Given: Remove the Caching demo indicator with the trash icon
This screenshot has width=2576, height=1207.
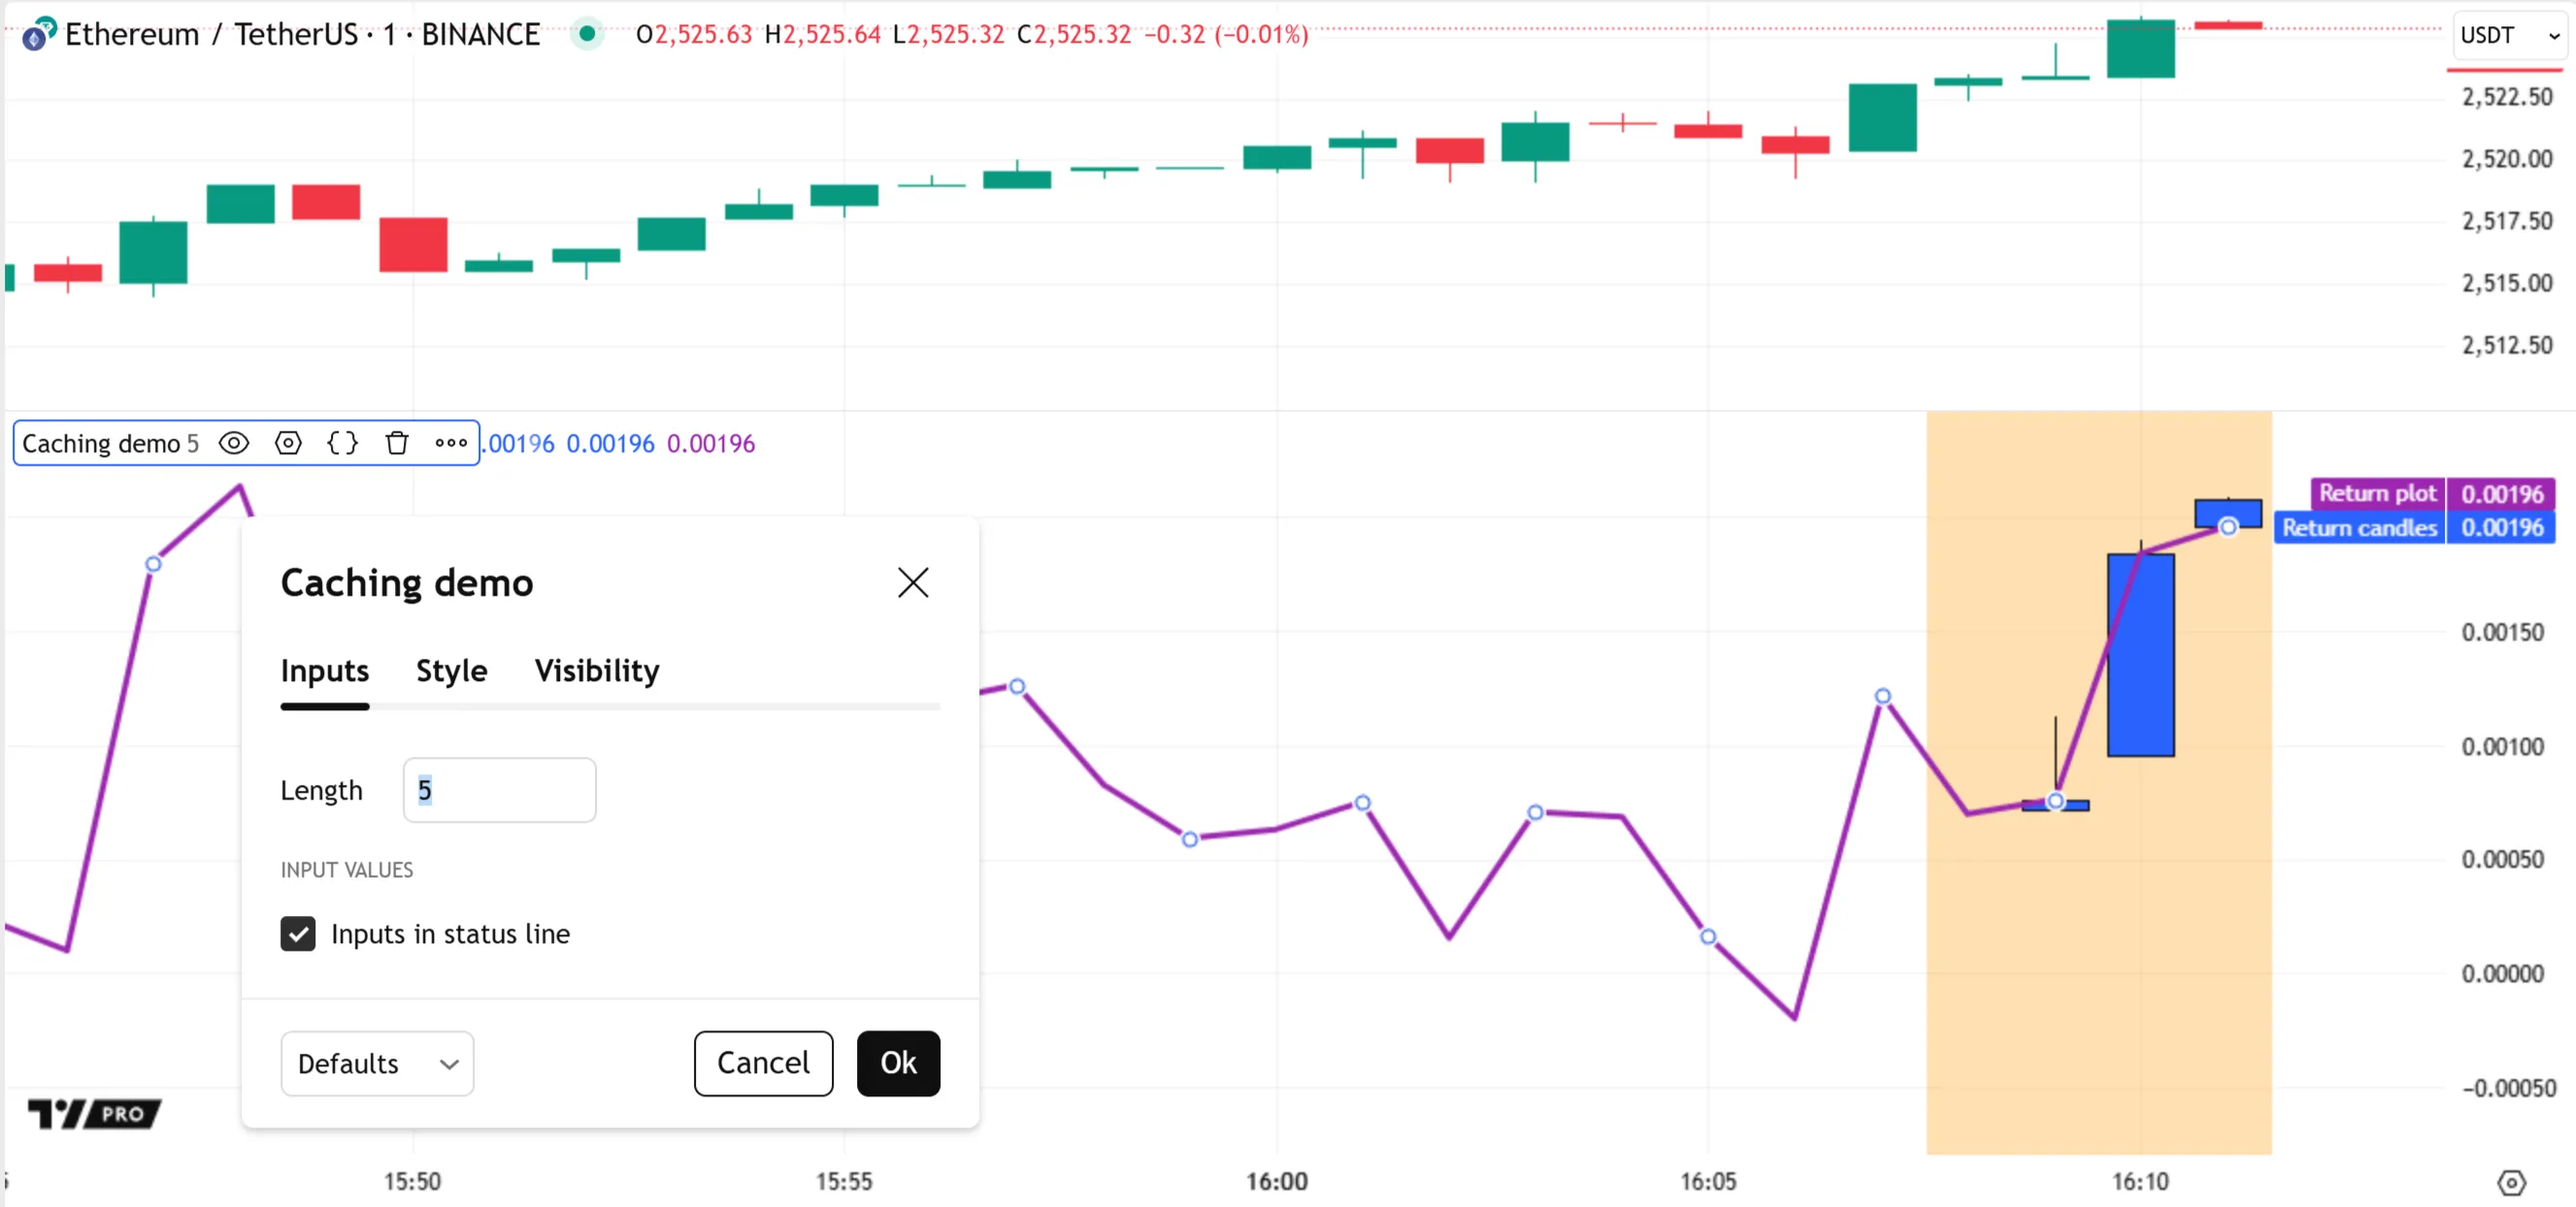Looking at the screenshot, I should [x=397, y=443].
